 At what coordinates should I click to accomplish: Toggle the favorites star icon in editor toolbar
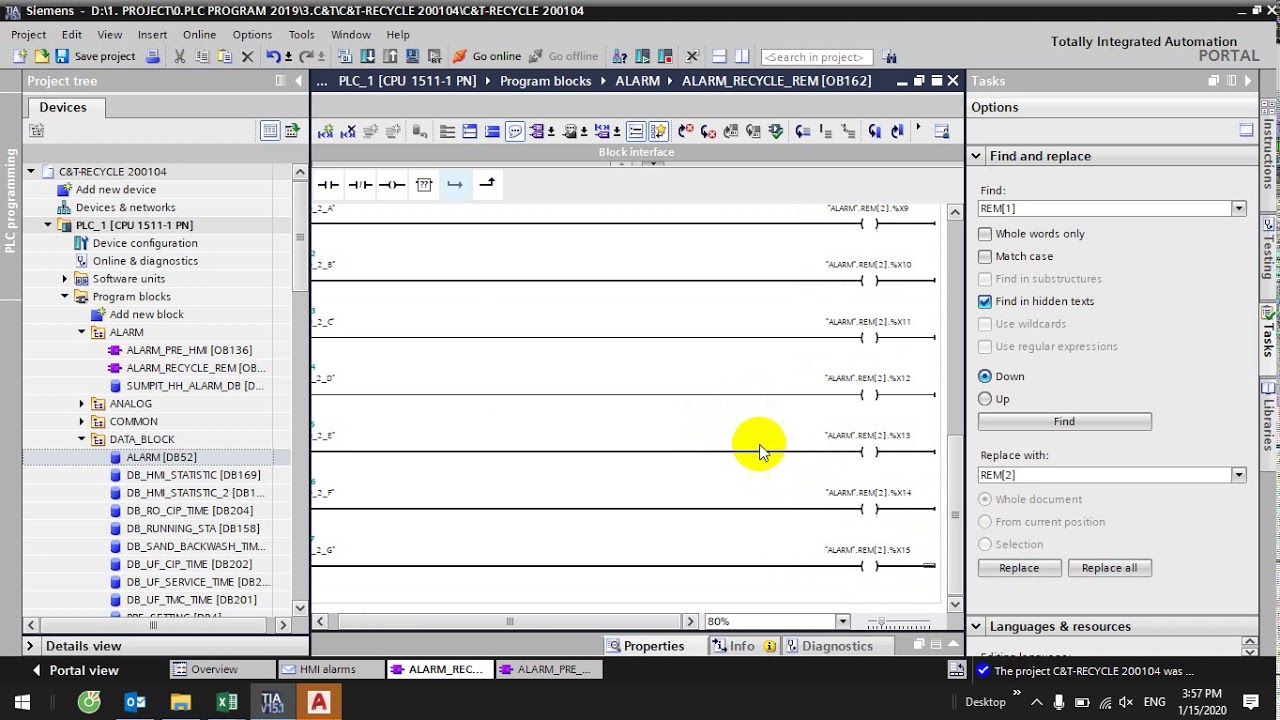click(x=658, y=131)
